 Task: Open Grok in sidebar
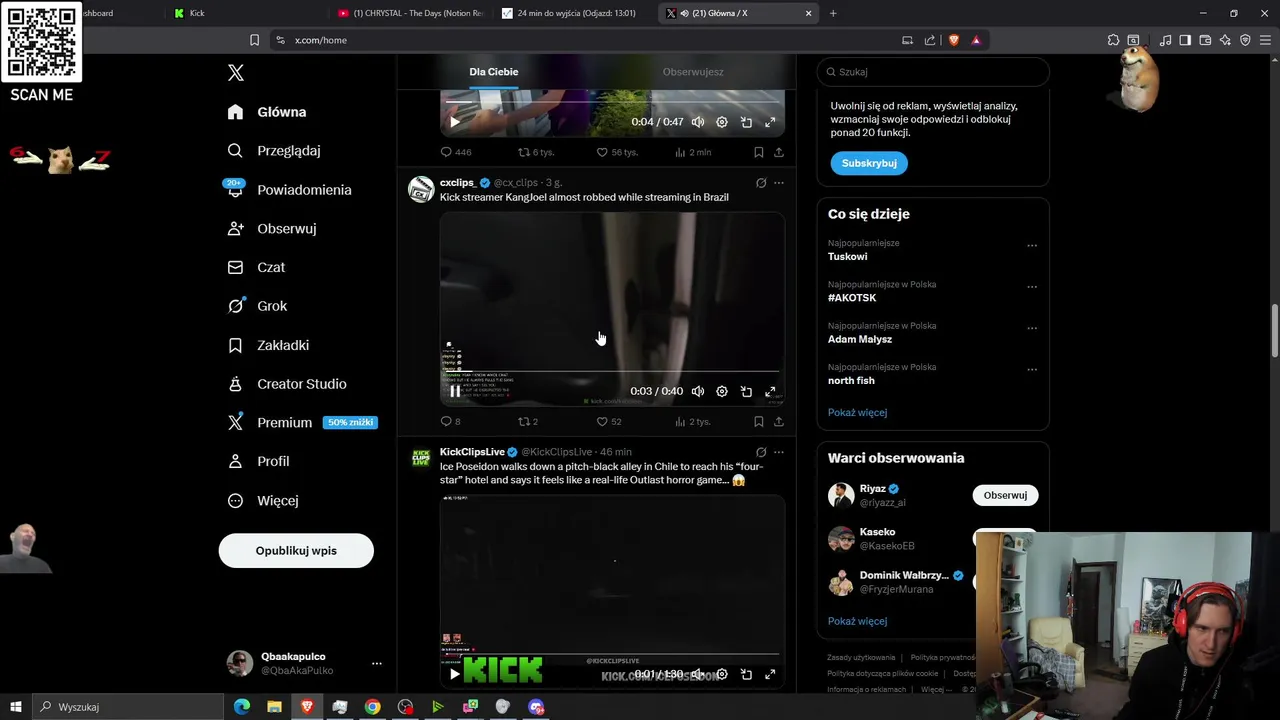257,306
